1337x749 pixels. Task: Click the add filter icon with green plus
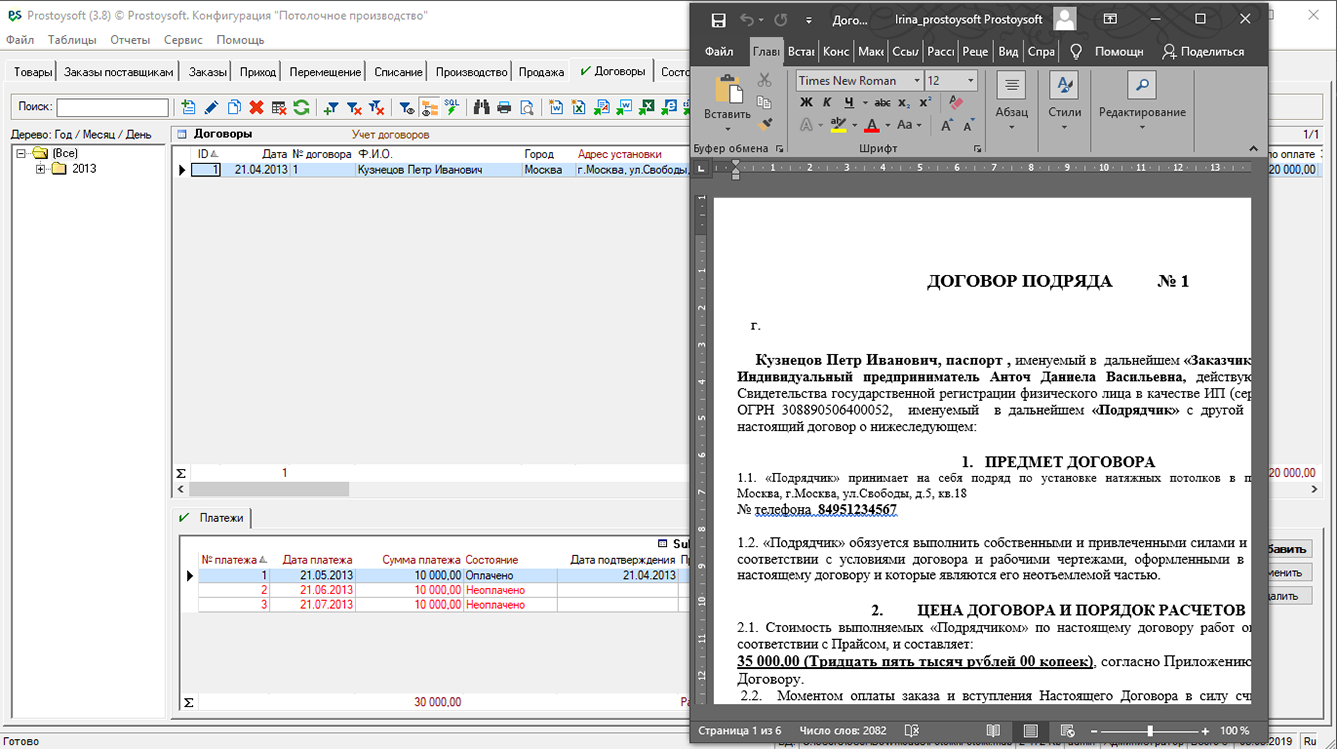click(x=331, y=107)
